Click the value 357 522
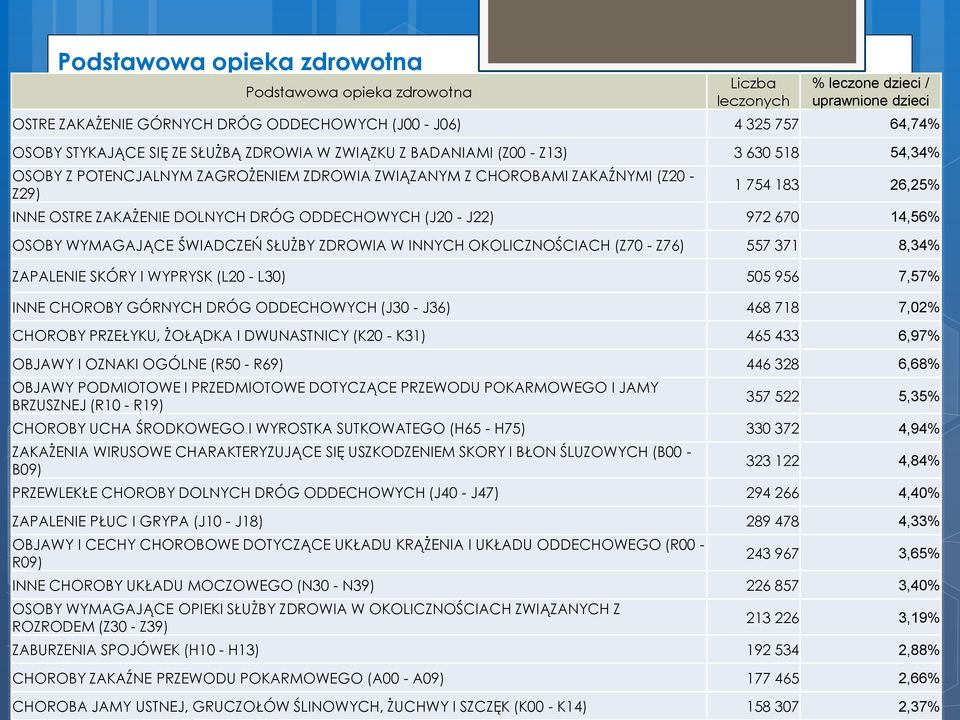Image resolution: width=960 pixels, height=720 pixels. coord(772,396)
